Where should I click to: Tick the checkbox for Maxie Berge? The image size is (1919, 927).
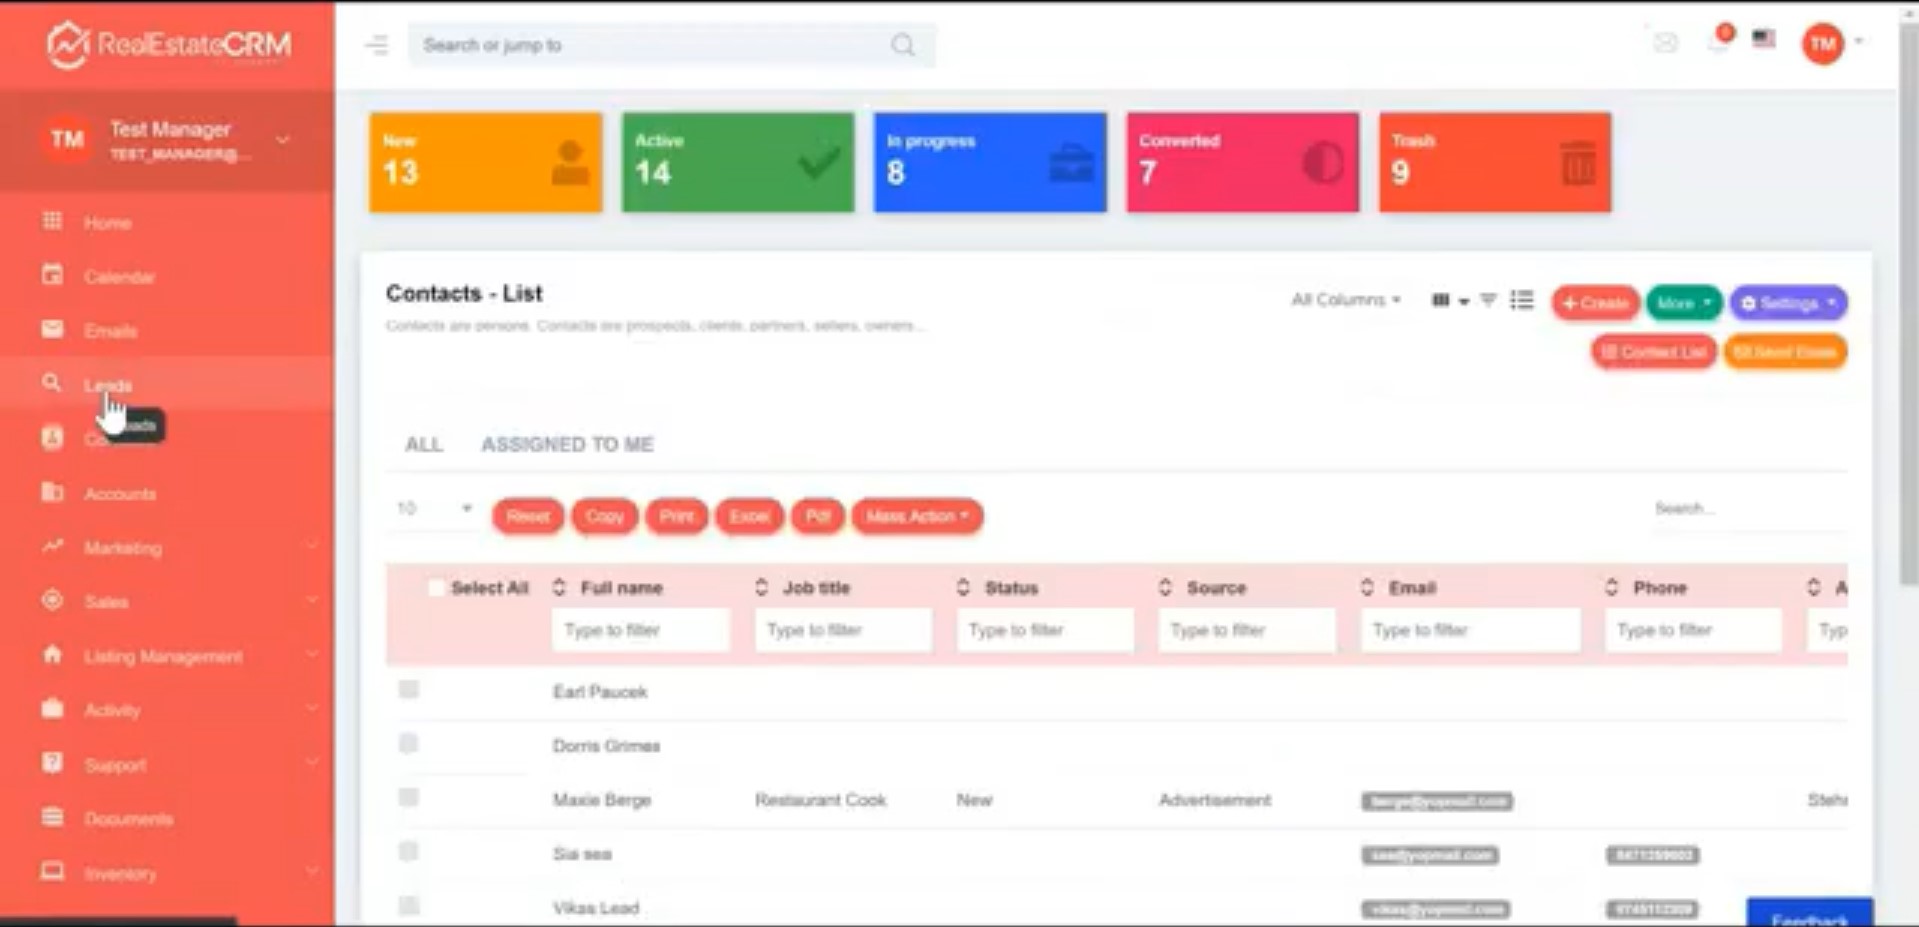click(x=408, y=798)
